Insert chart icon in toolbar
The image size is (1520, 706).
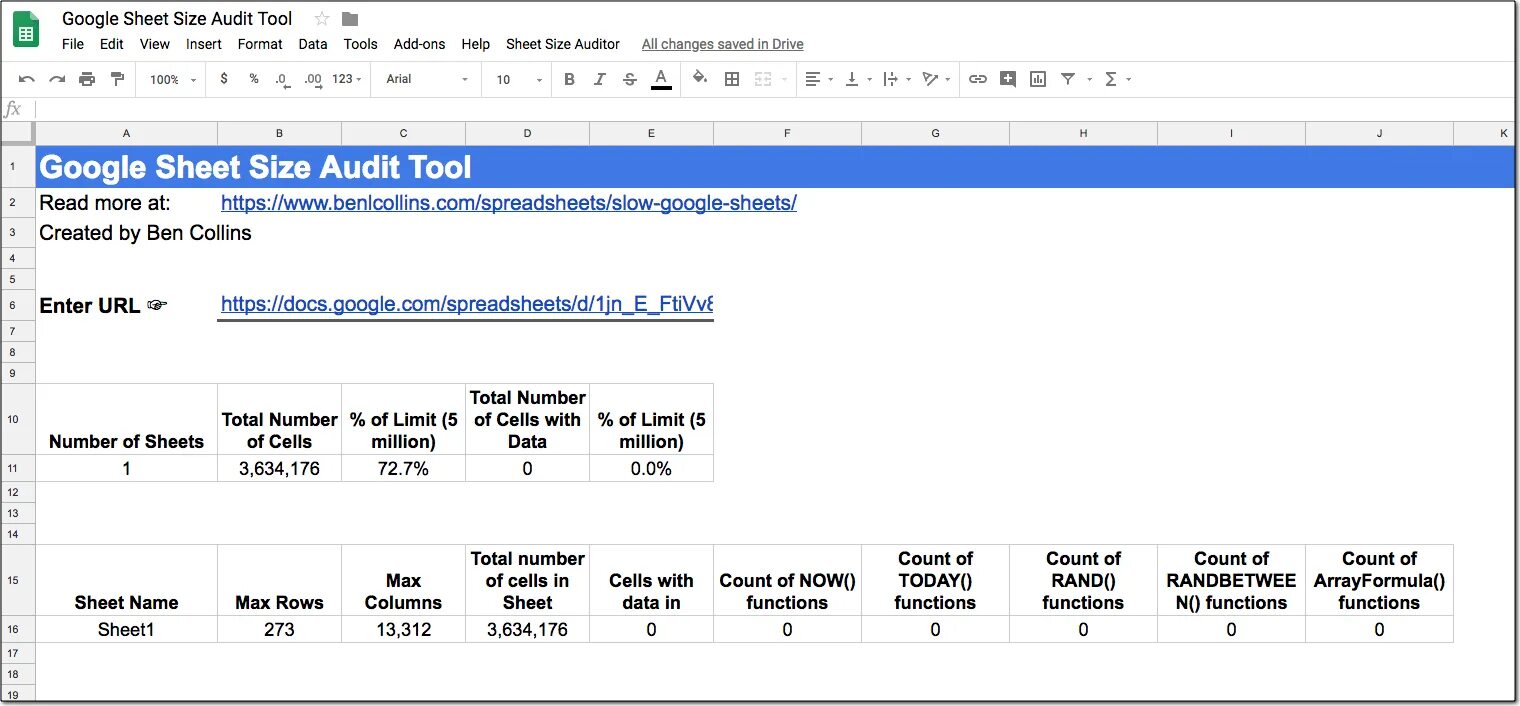coord(1038,79)
